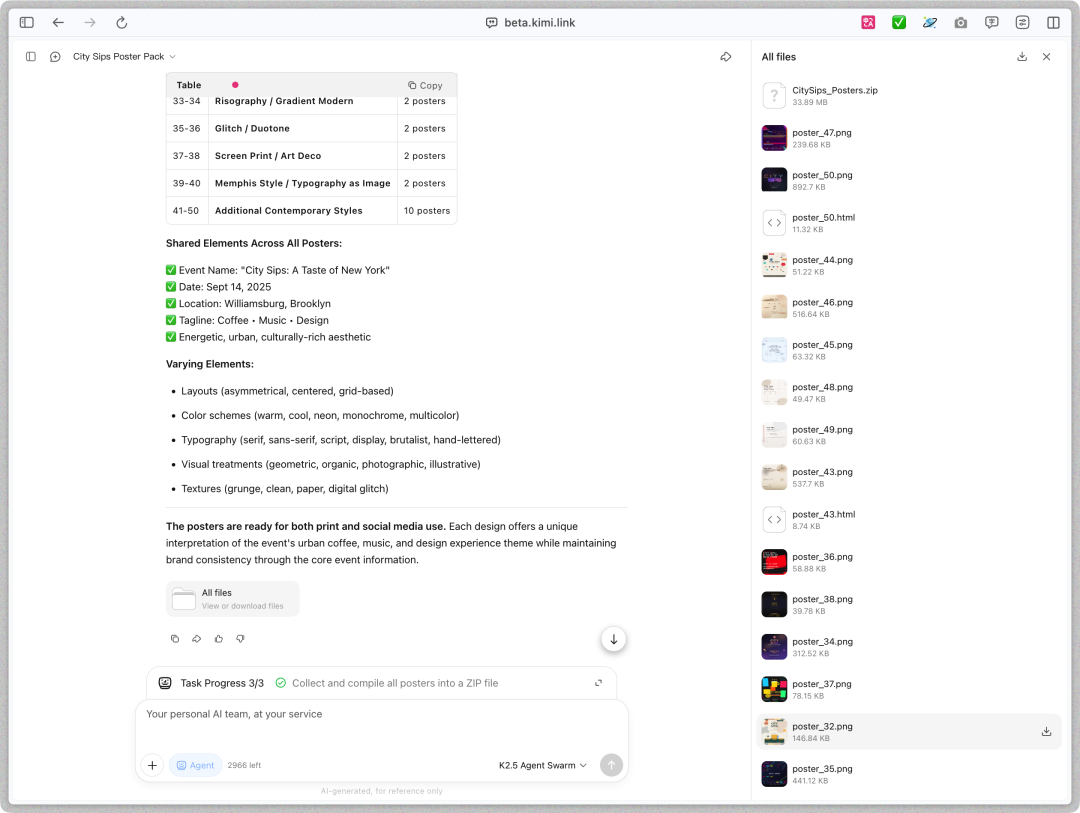Copy the assistant's response

coord(175,638)
